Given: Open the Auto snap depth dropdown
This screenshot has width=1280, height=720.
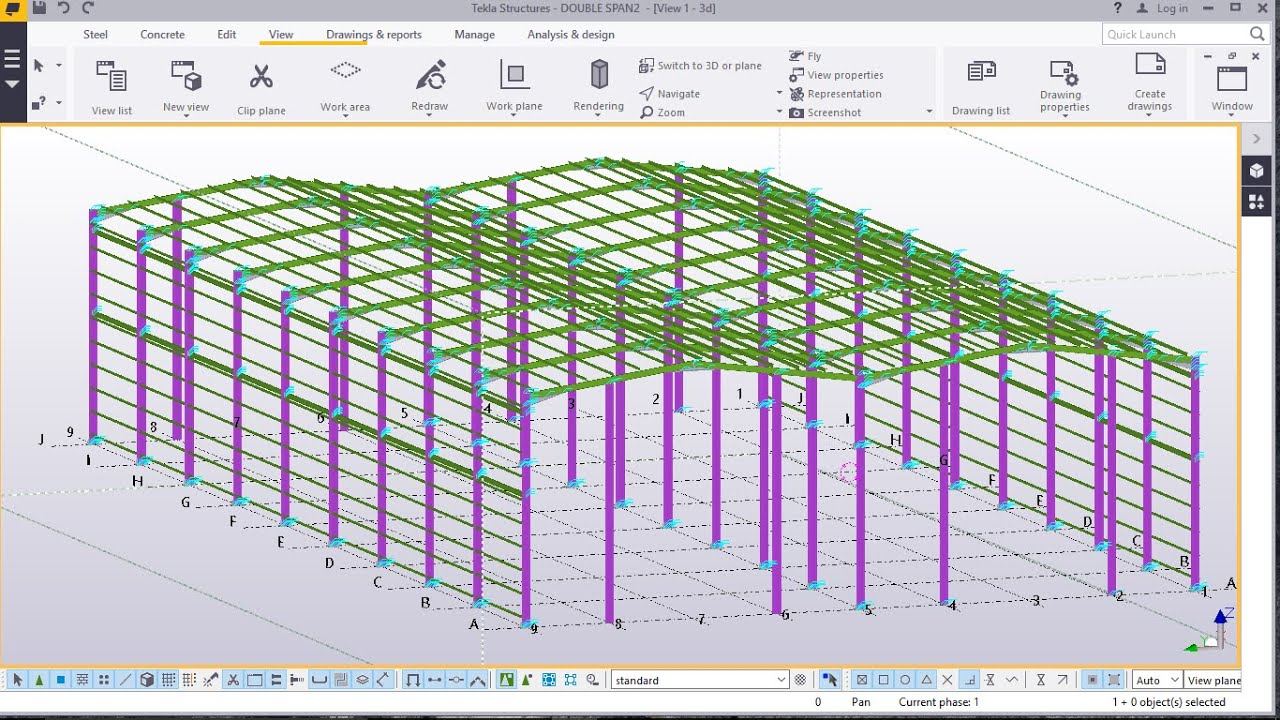Looking at the screenshot, I should (1173, 680).
